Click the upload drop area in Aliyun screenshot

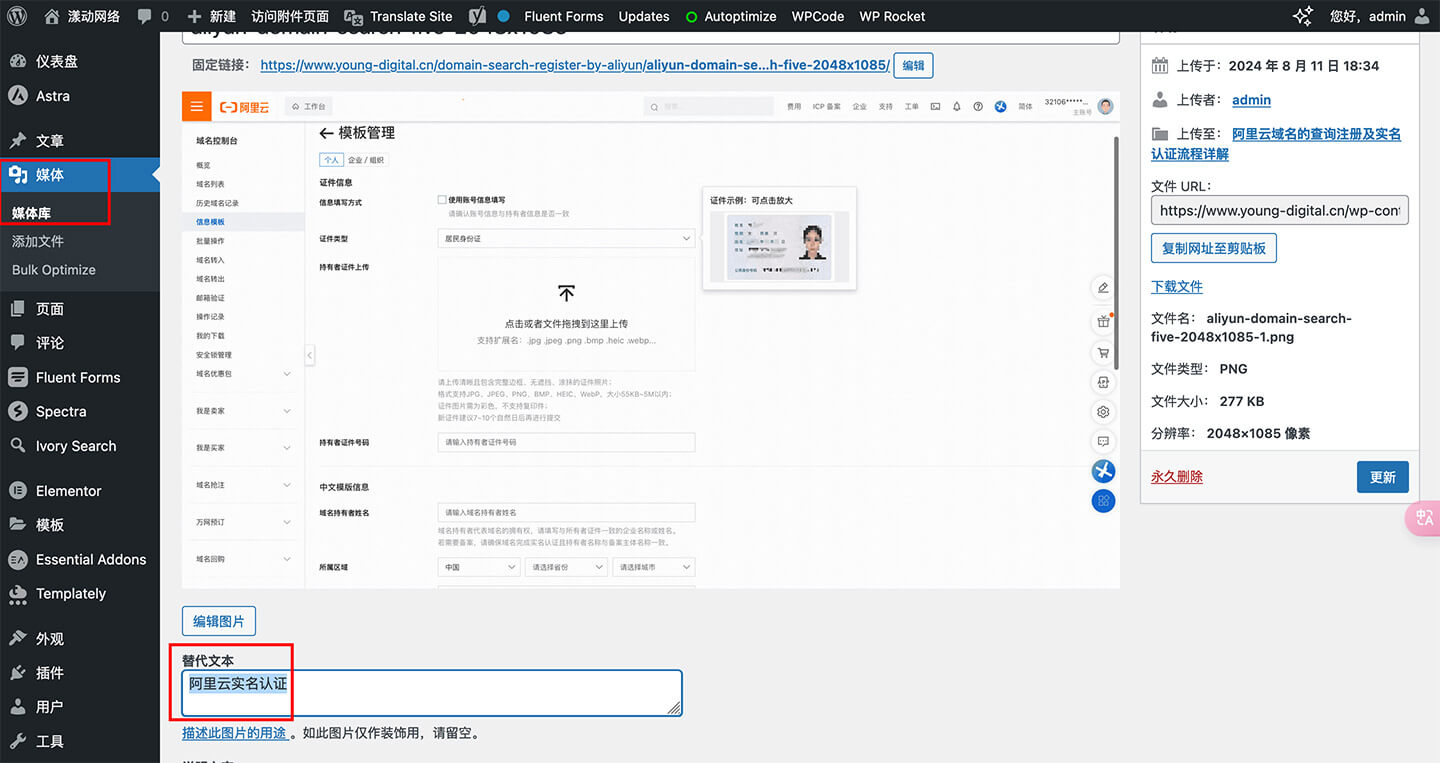[566, 314]
